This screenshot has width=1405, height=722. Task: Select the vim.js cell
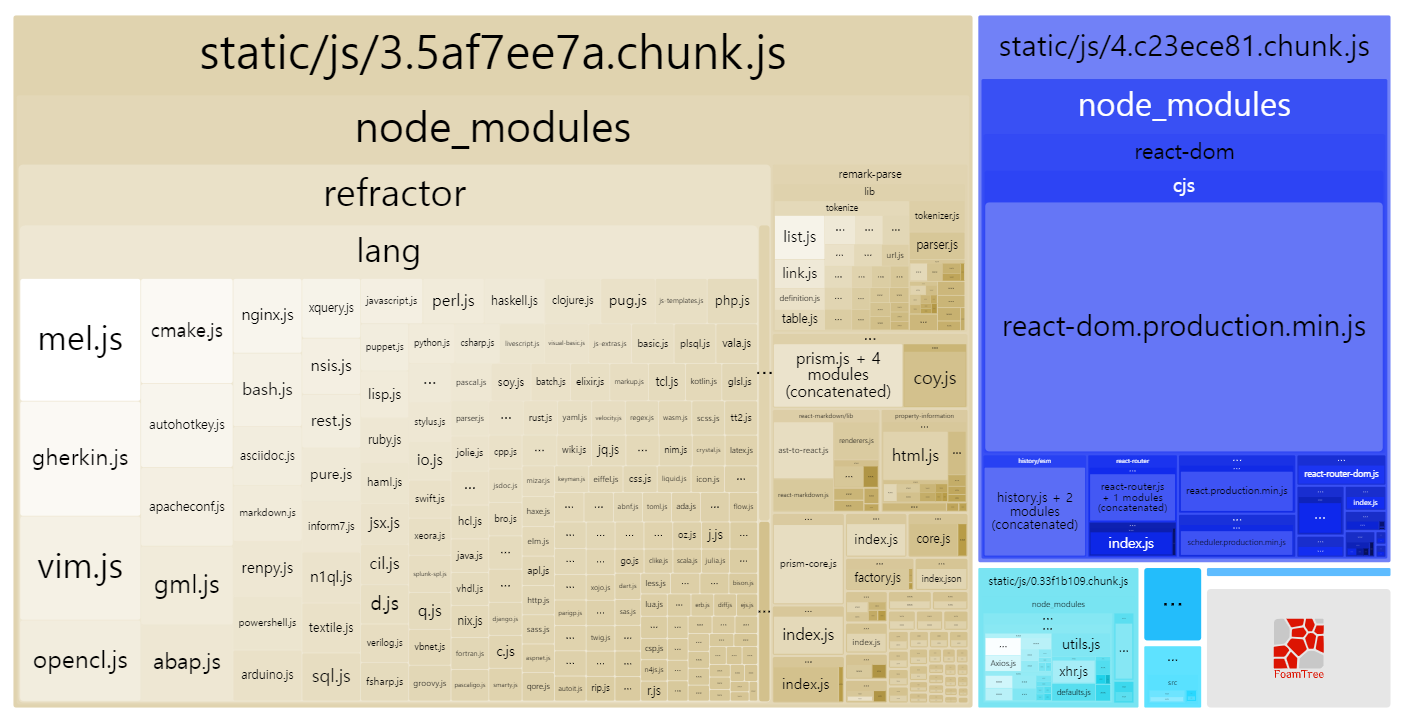(80, 567)
